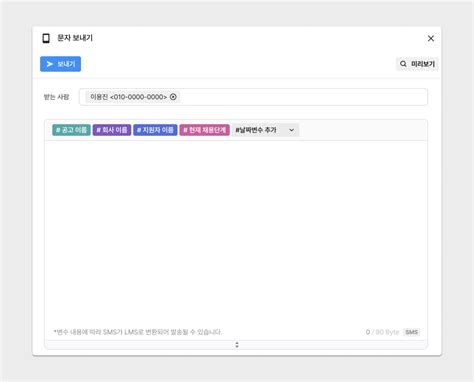Remove recipient 이용진 with the circle icon
This screenshot has width=474, height=382.
173,97
